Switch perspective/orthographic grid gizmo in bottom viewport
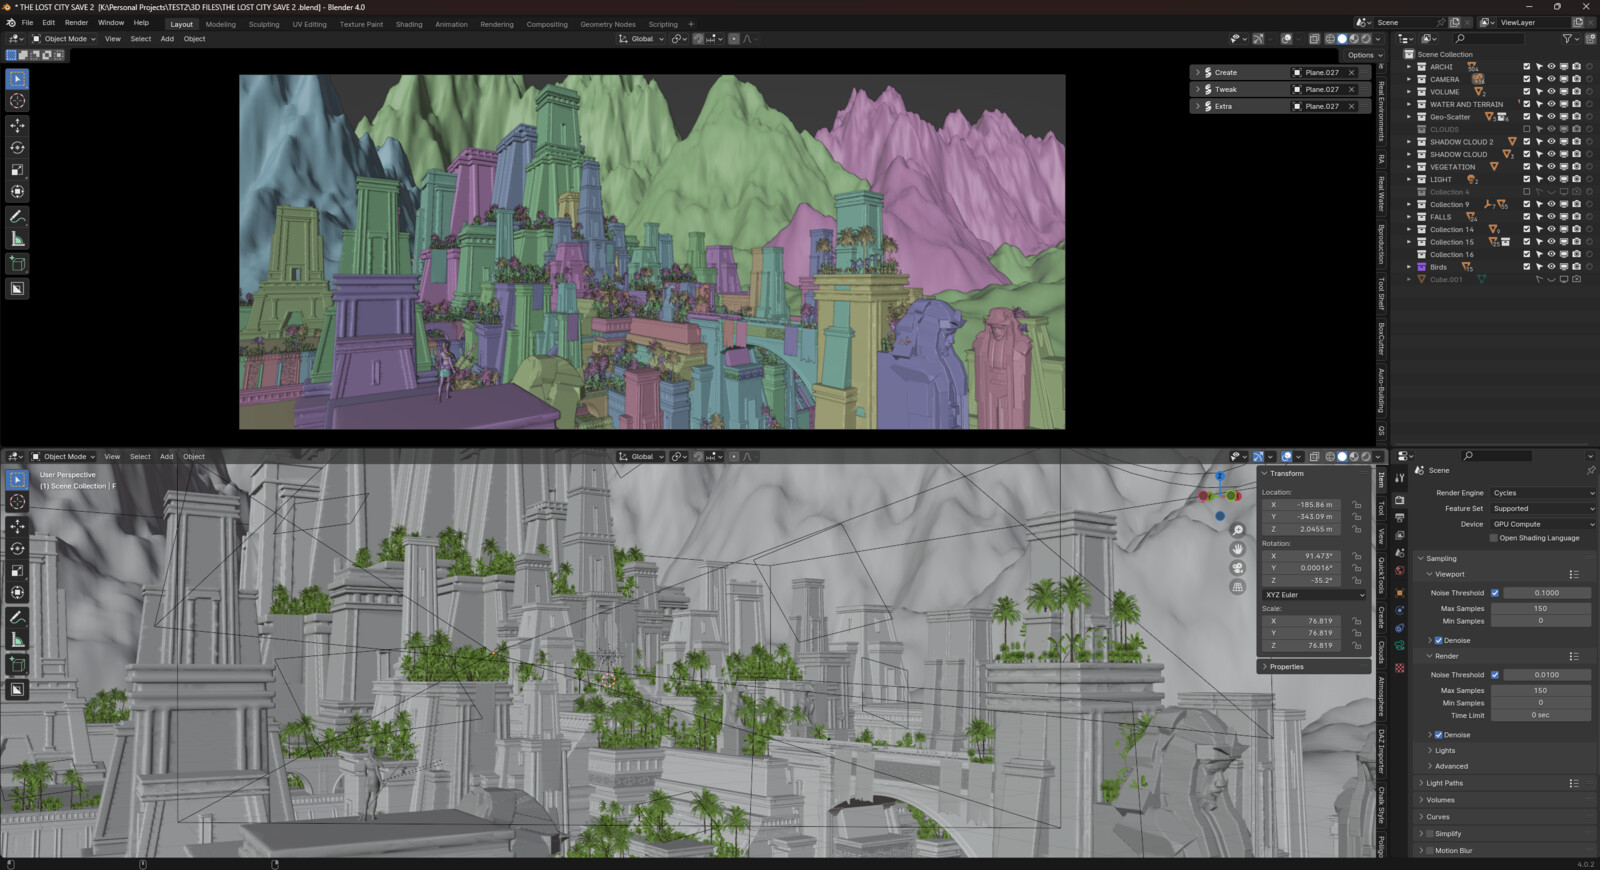This screenshot has height=870, width=1600. tap(1237, 587)
